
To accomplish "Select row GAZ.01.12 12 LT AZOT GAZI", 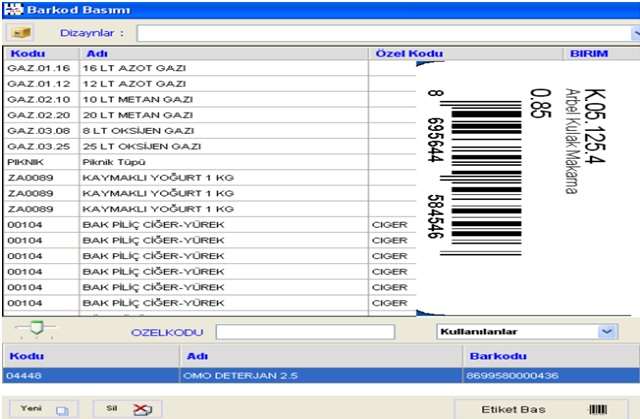I will point(210,84).
